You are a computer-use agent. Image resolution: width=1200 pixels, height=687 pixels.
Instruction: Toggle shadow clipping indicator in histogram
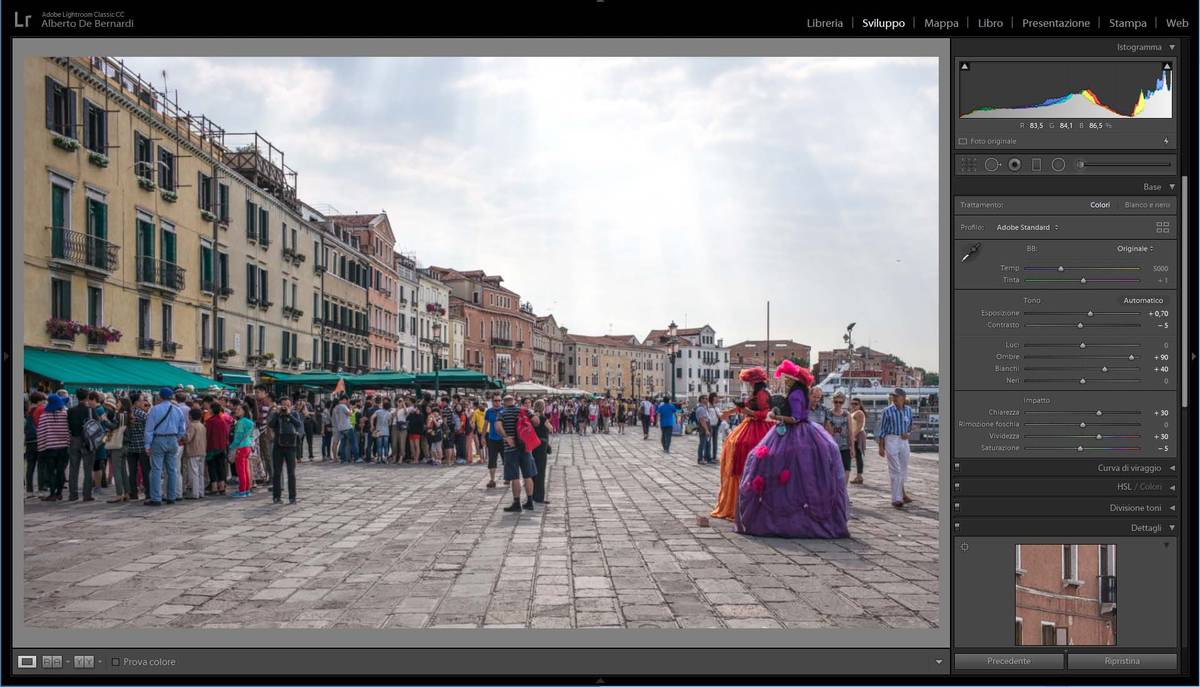[964, 67]
